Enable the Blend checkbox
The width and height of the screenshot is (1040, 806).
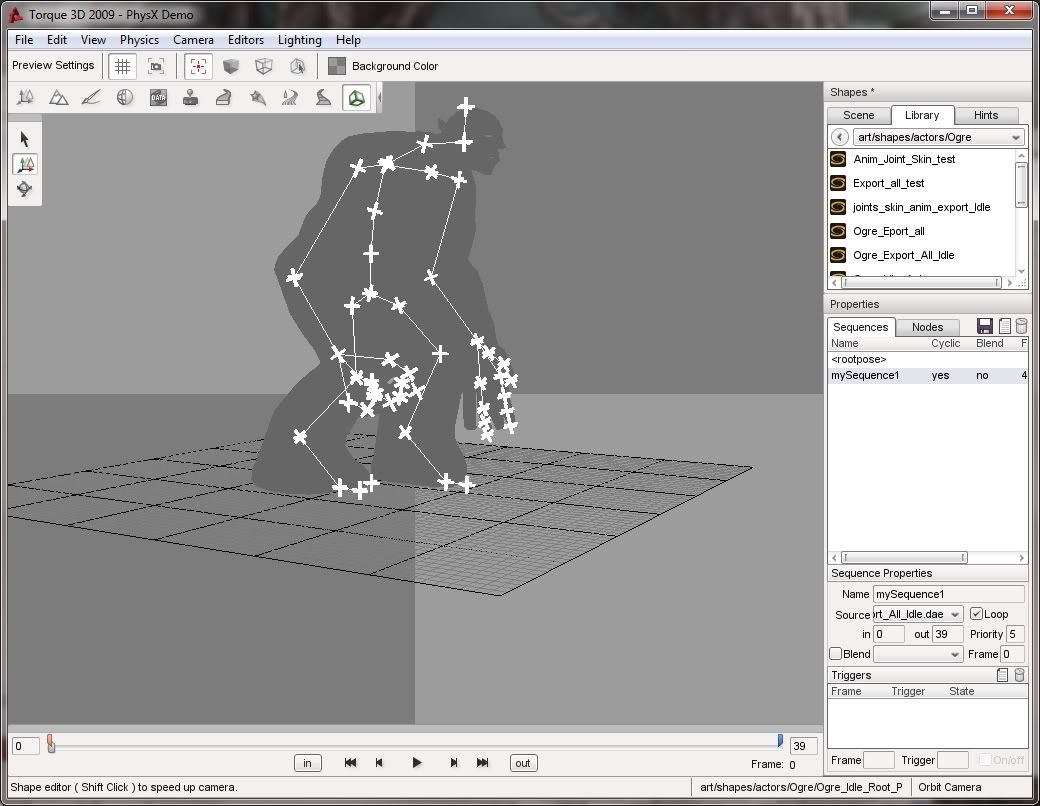coord(836,654)
